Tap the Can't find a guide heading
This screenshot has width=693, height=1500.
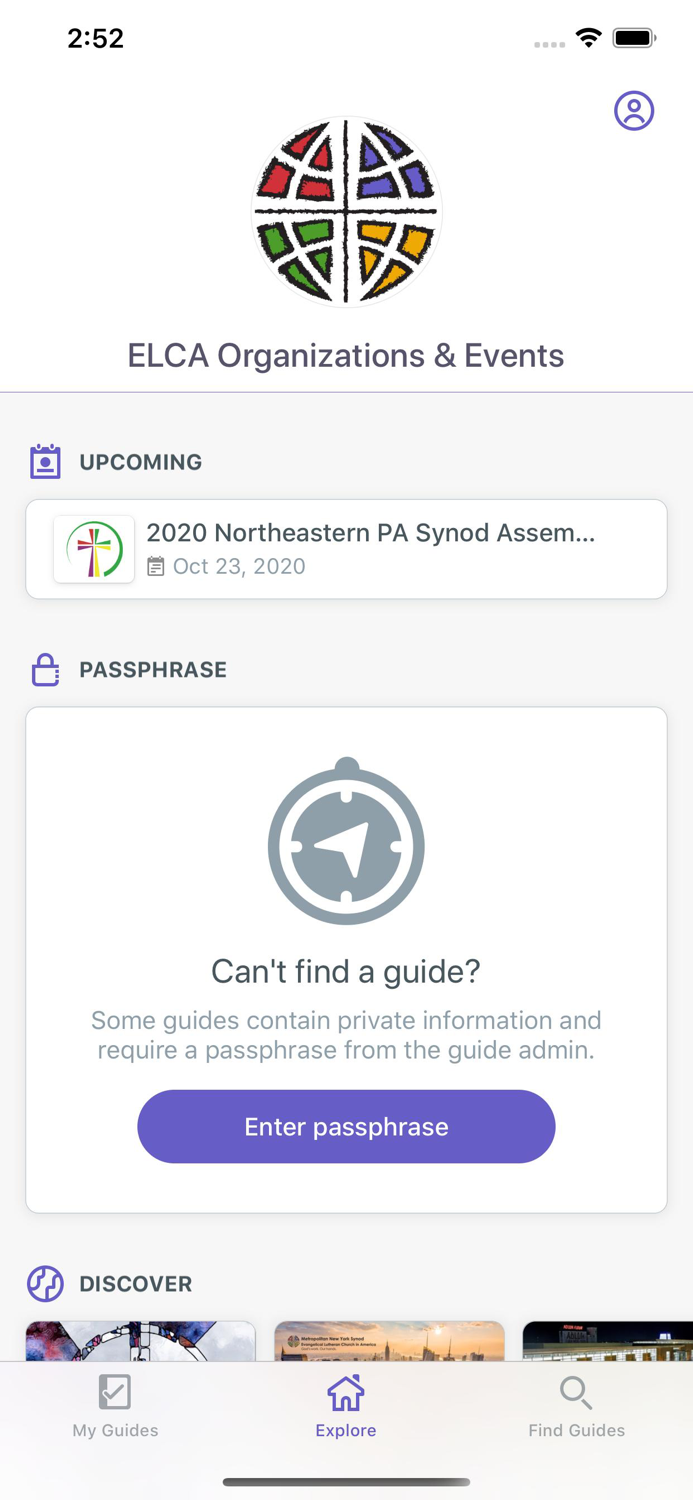tap(346, 971)
